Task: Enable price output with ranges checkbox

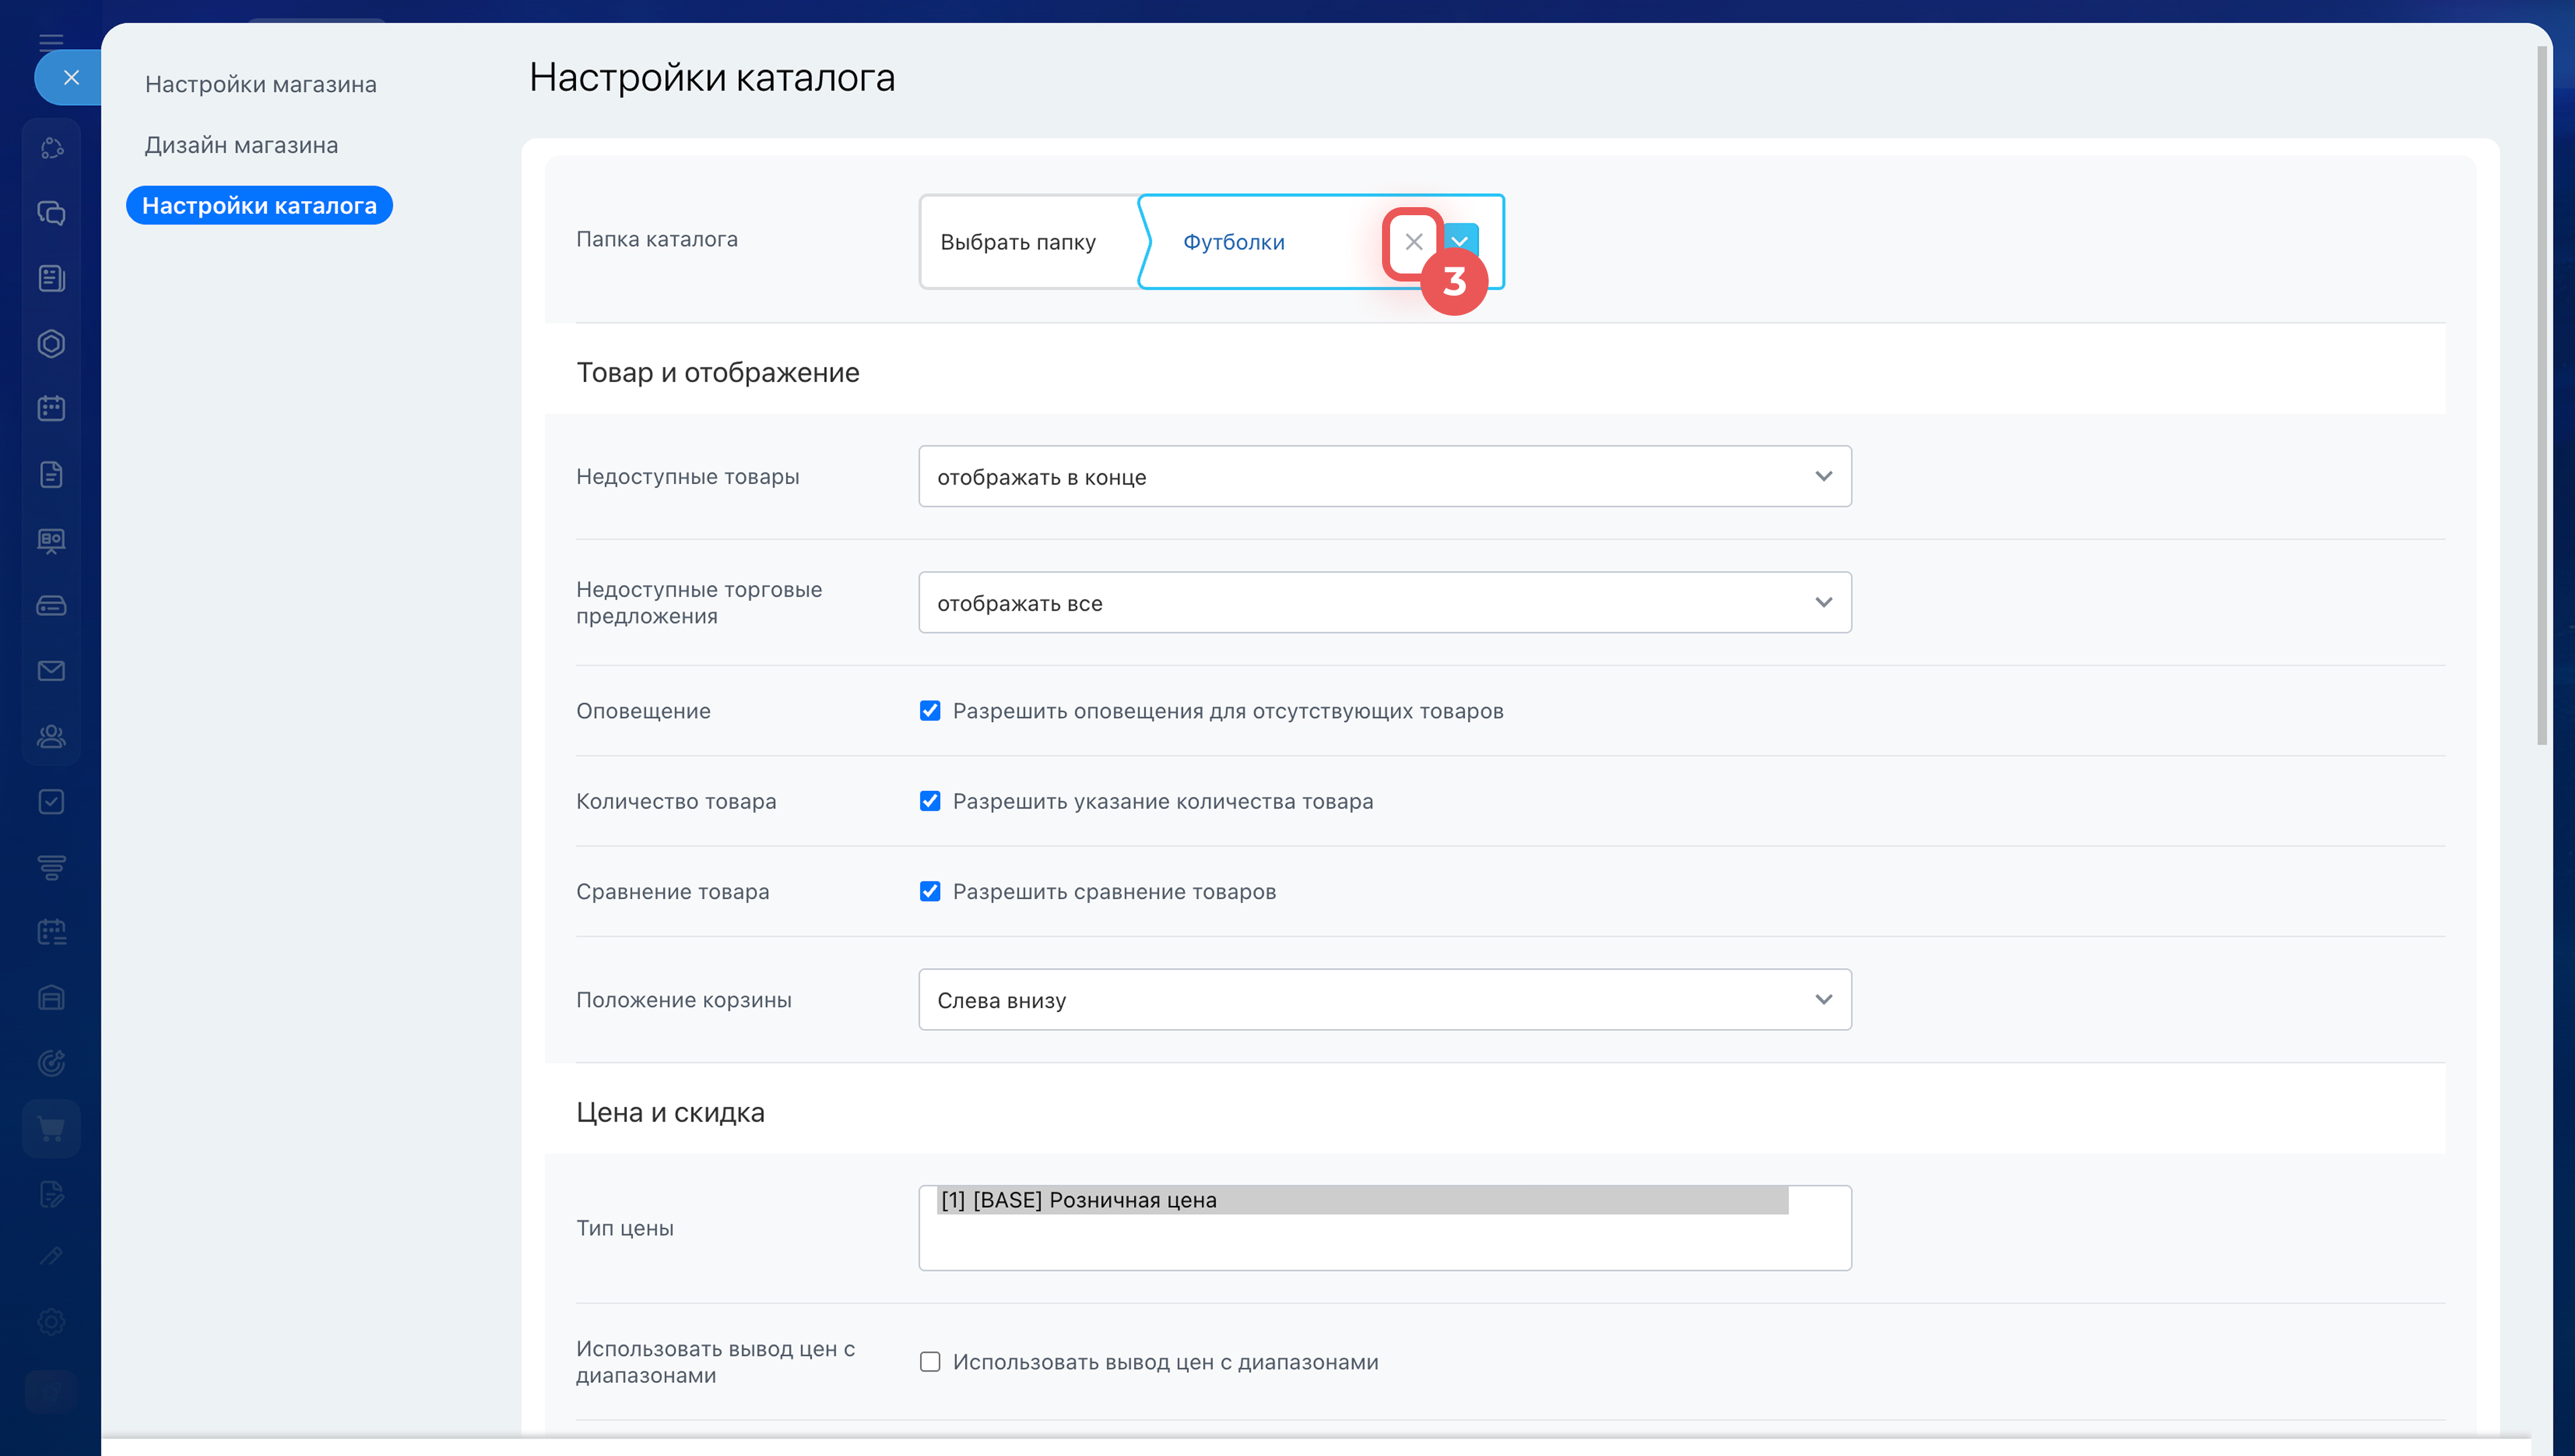Action: click(930, 1362)
